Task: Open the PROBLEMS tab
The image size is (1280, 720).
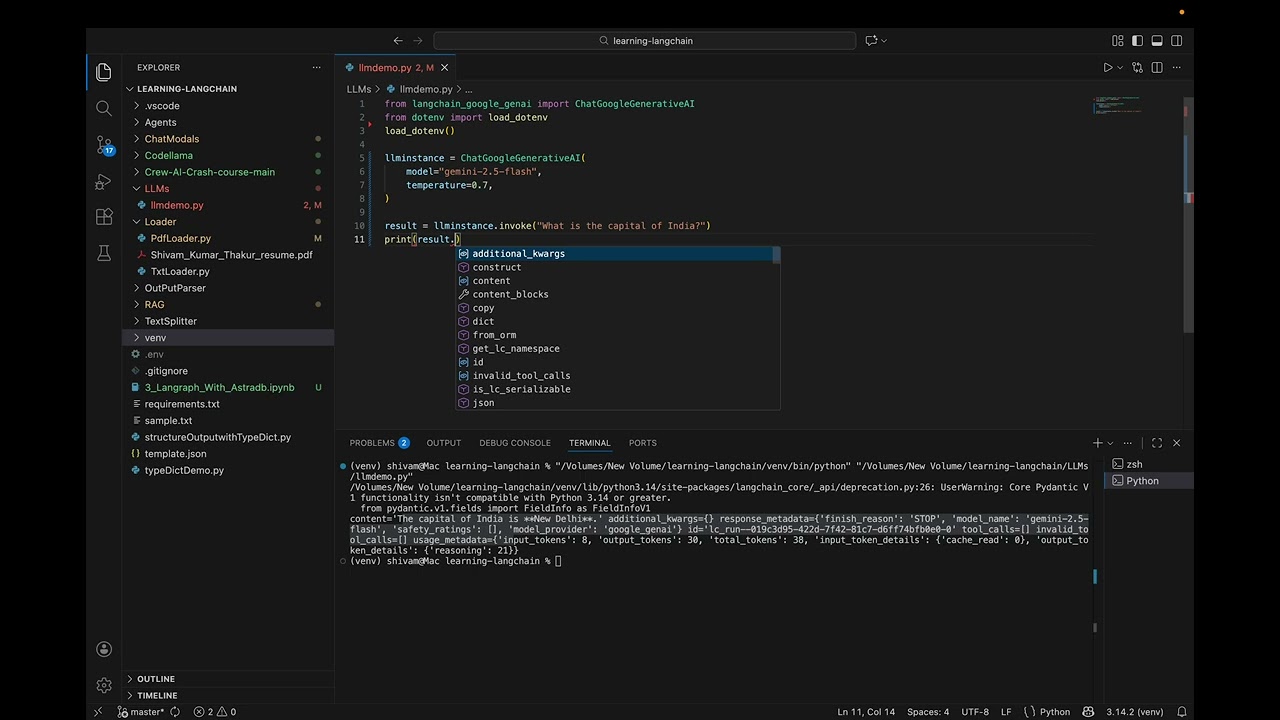Action: pyautogui.click(x=379, y=443)
